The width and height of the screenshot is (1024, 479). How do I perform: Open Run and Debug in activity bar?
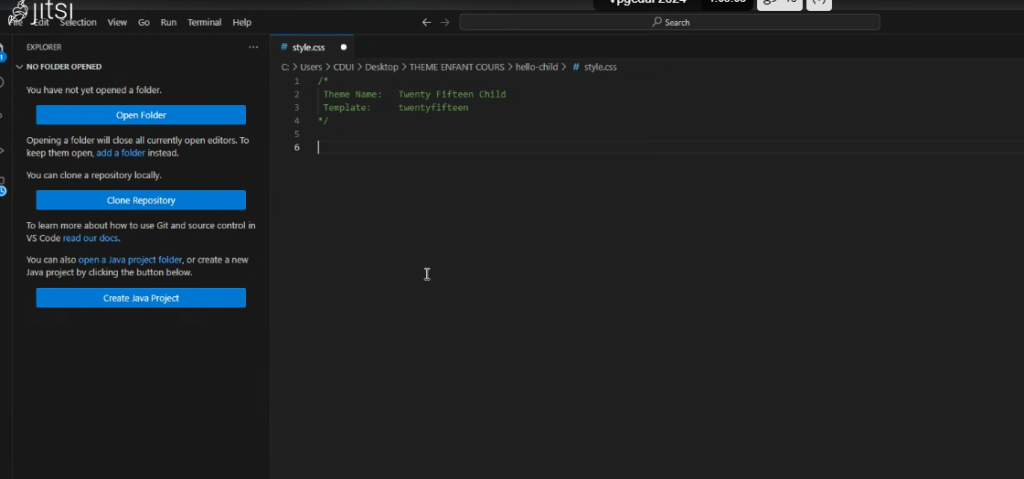point(4,150)
